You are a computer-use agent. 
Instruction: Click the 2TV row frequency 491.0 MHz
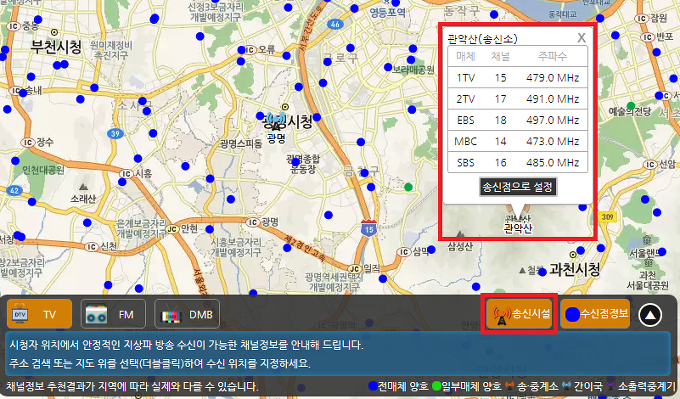pos(552,99)
